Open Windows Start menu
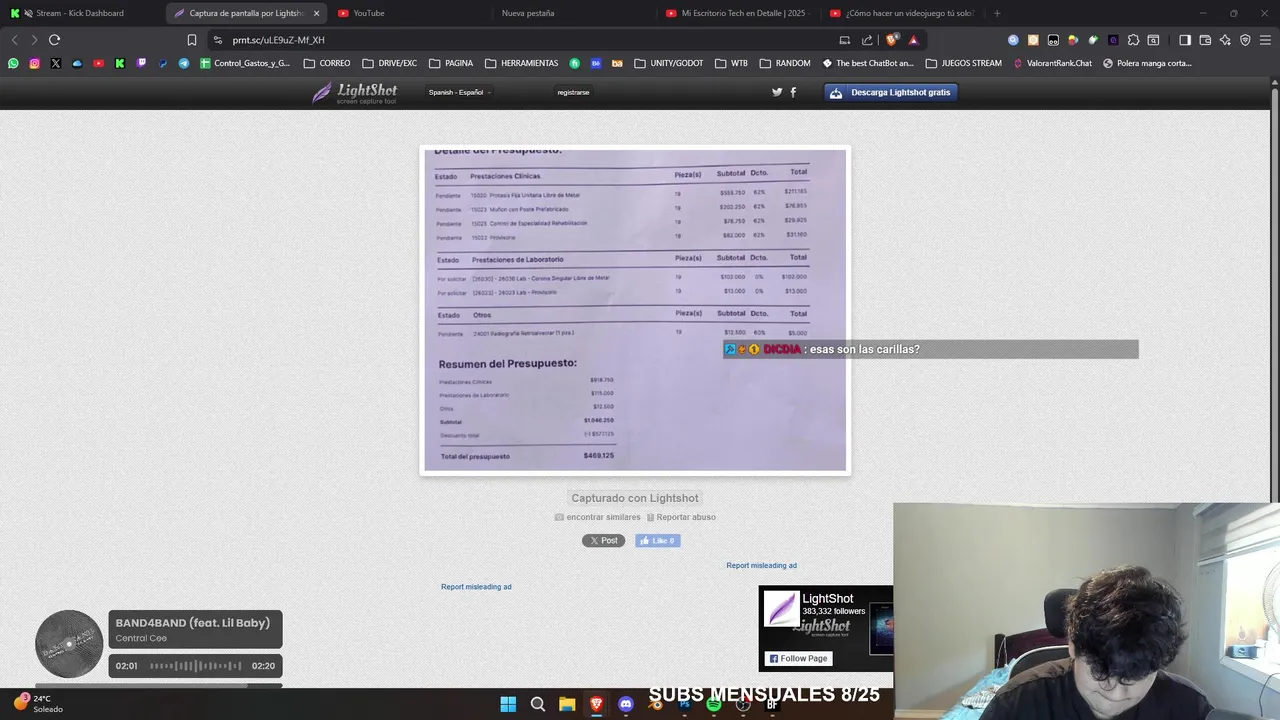This screenshot has height=720, width=1280. coord(508,704)
